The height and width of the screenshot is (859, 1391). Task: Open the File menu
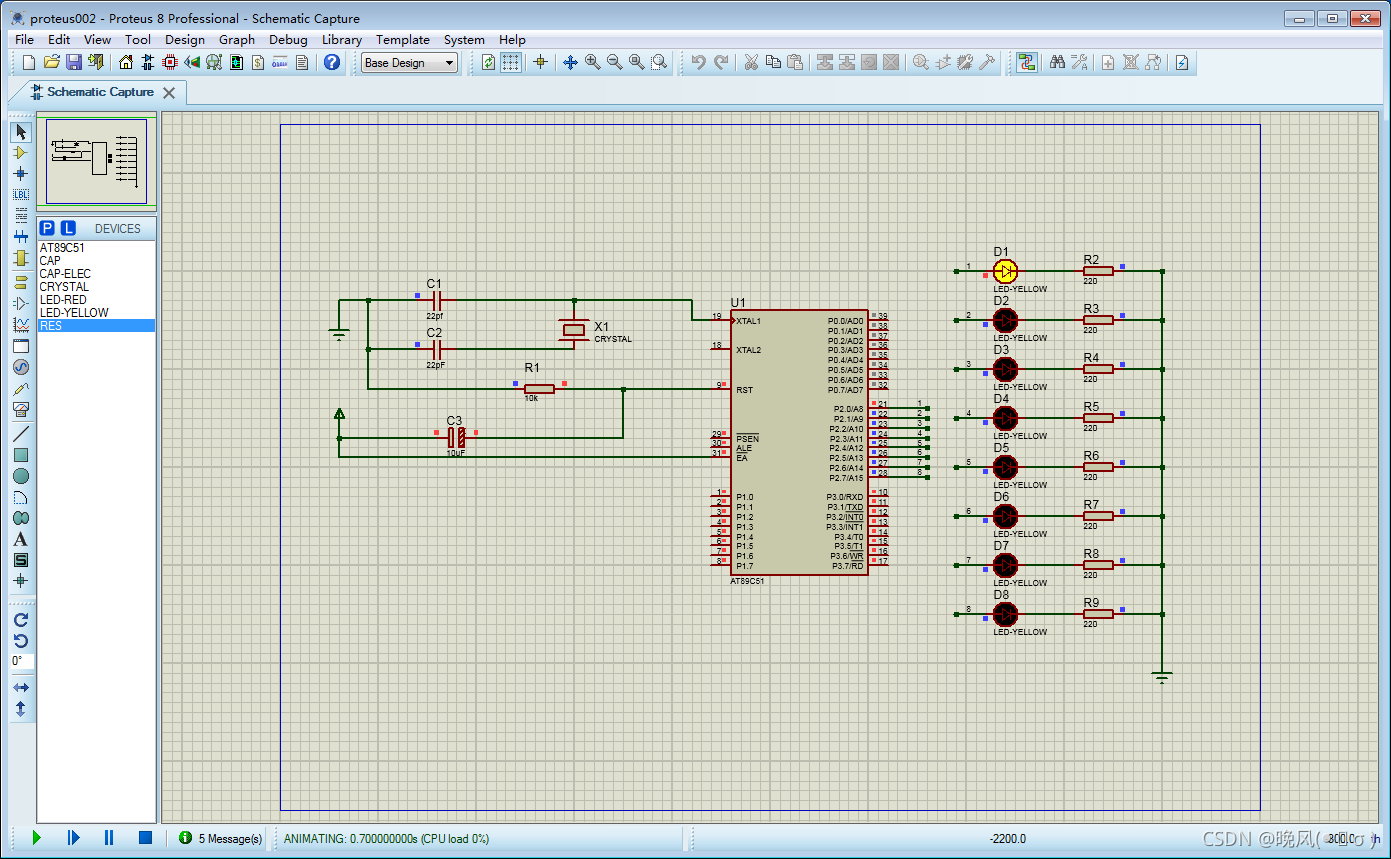click(24, 40)
